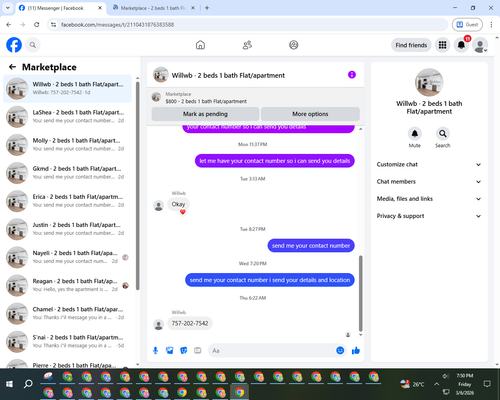
Task: Choose a sticker icon
Action: pos(184,350)
